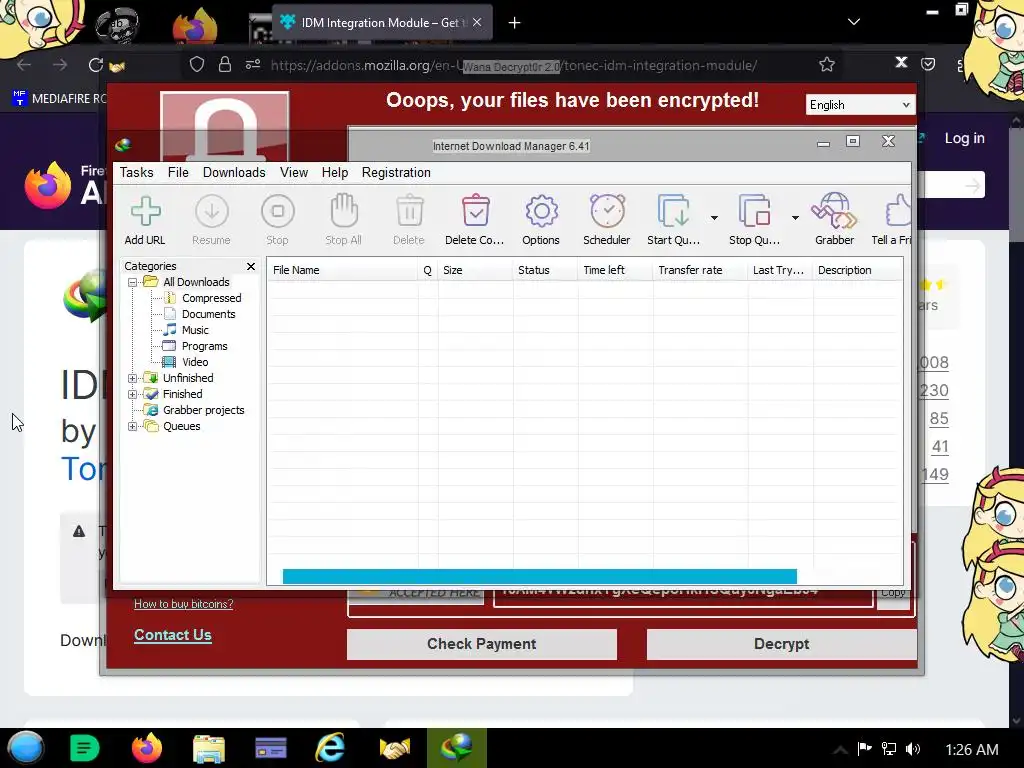Open the Pocket save icon in Firefox
Viewport: 1024px width, 768px height.
click(928, 64)
